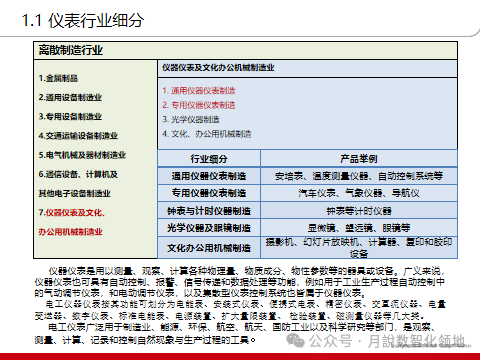The width and height of the screenshot is (480, 360).
Task: Click red highlighted item 7.仪器仪表及文化
Action: (x=72, y=213)
